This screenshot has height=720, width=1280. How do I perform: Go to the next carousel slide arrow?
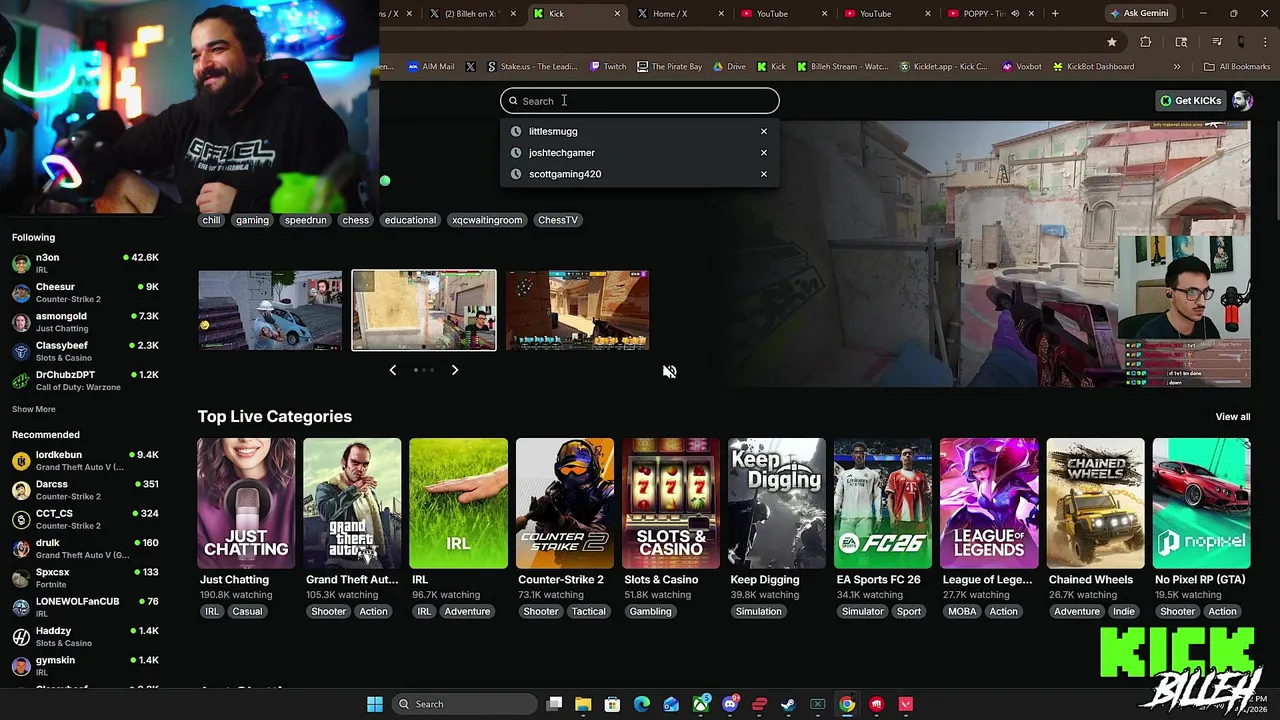(x=454, y=370)
